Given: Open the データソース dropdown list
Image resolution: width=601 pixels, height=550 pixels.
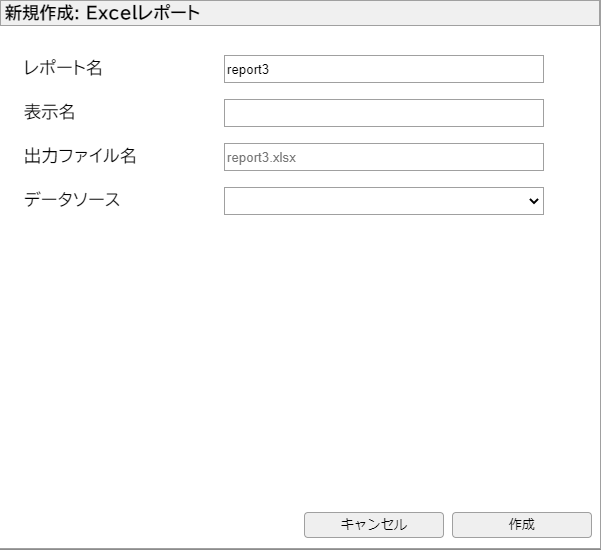Looking at the screenshot, I should (x=383, y=201).
